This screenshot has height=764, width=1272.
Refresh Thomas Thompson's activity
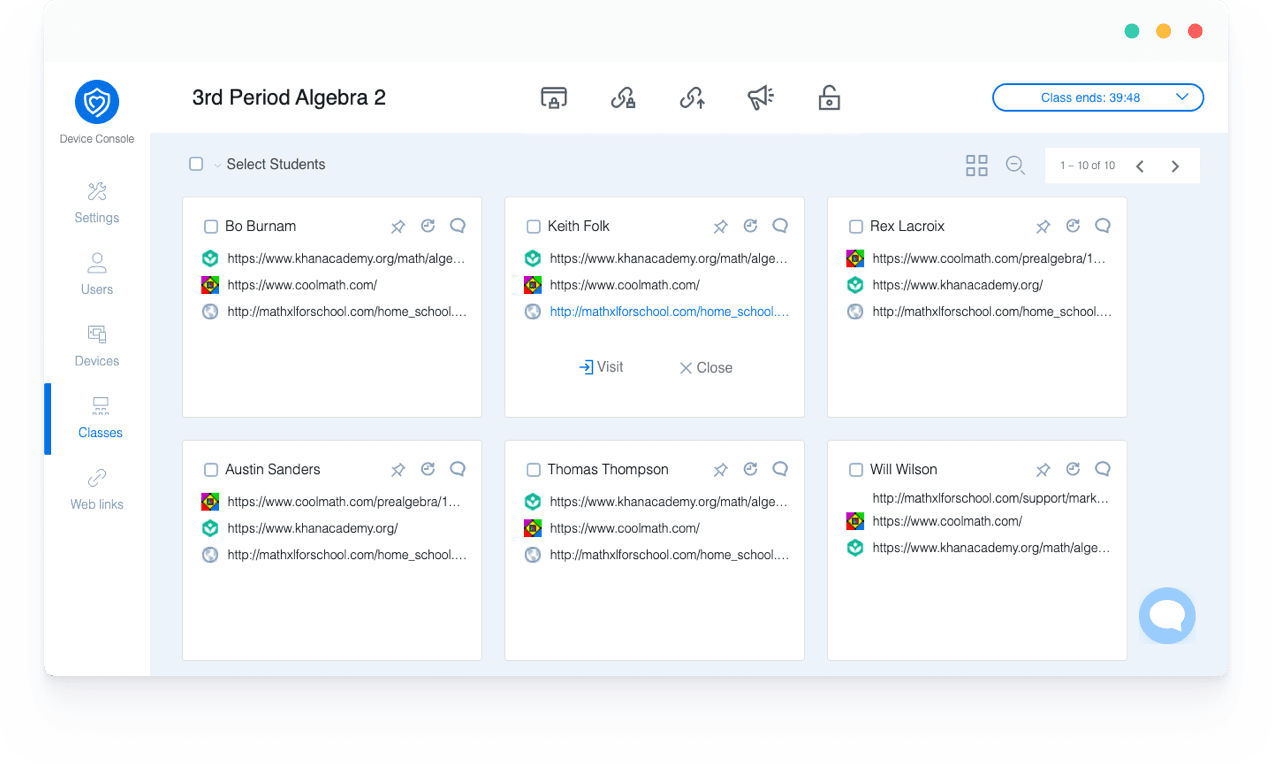pos(751,469)
